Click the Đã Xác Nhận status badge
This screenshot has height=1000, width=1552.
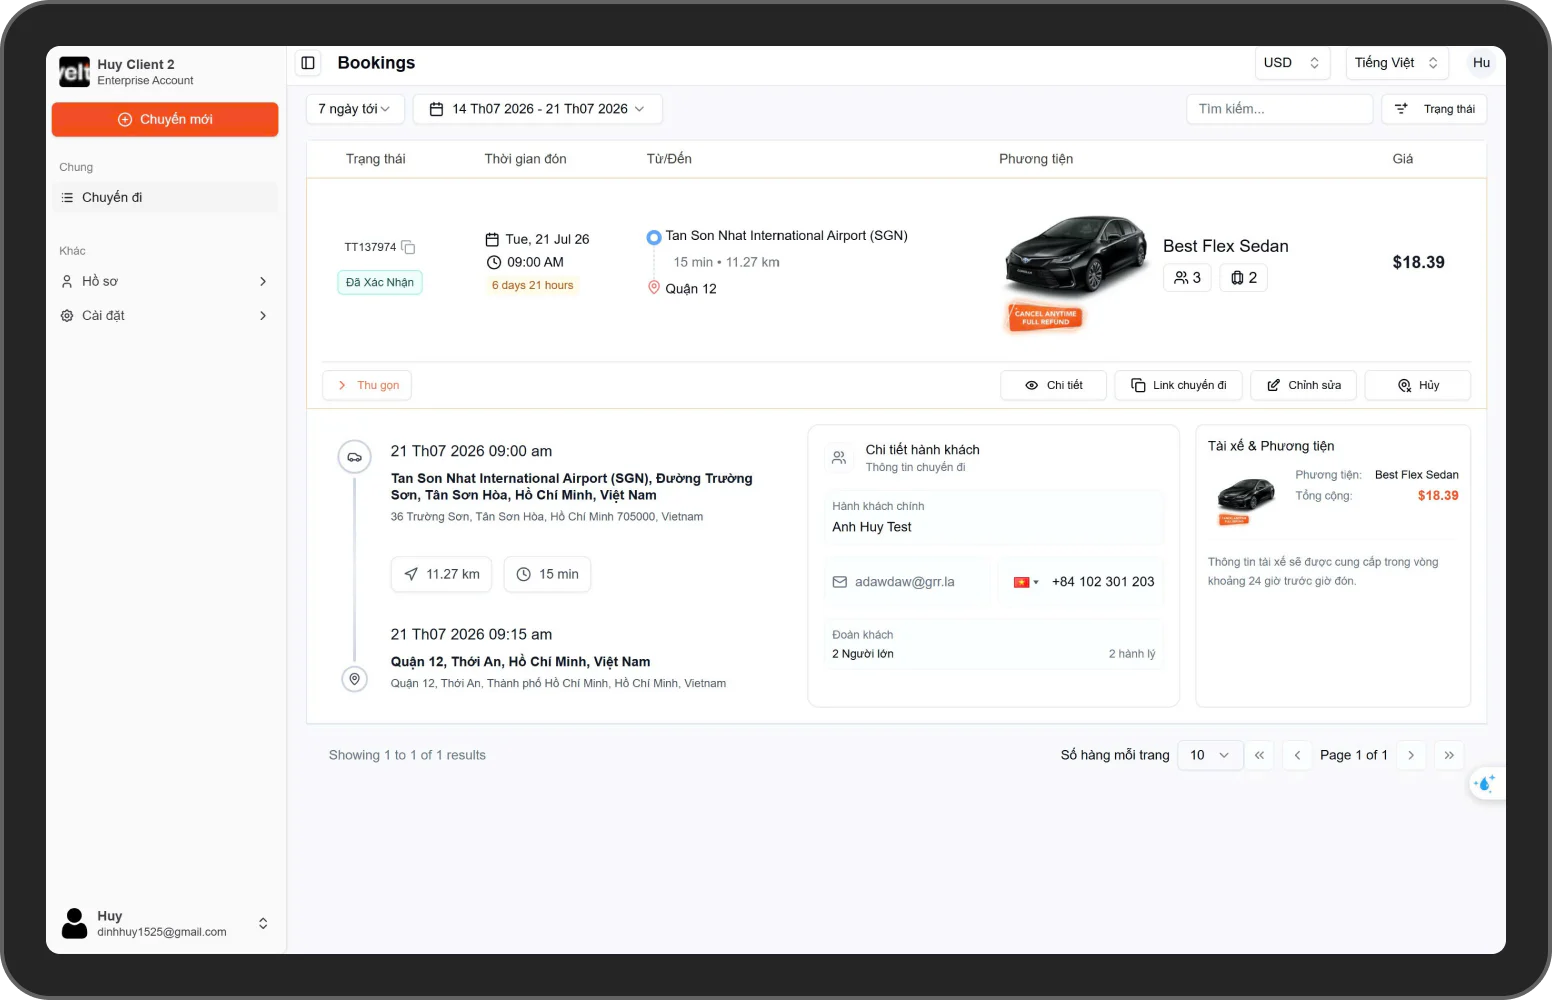(380, 283)
